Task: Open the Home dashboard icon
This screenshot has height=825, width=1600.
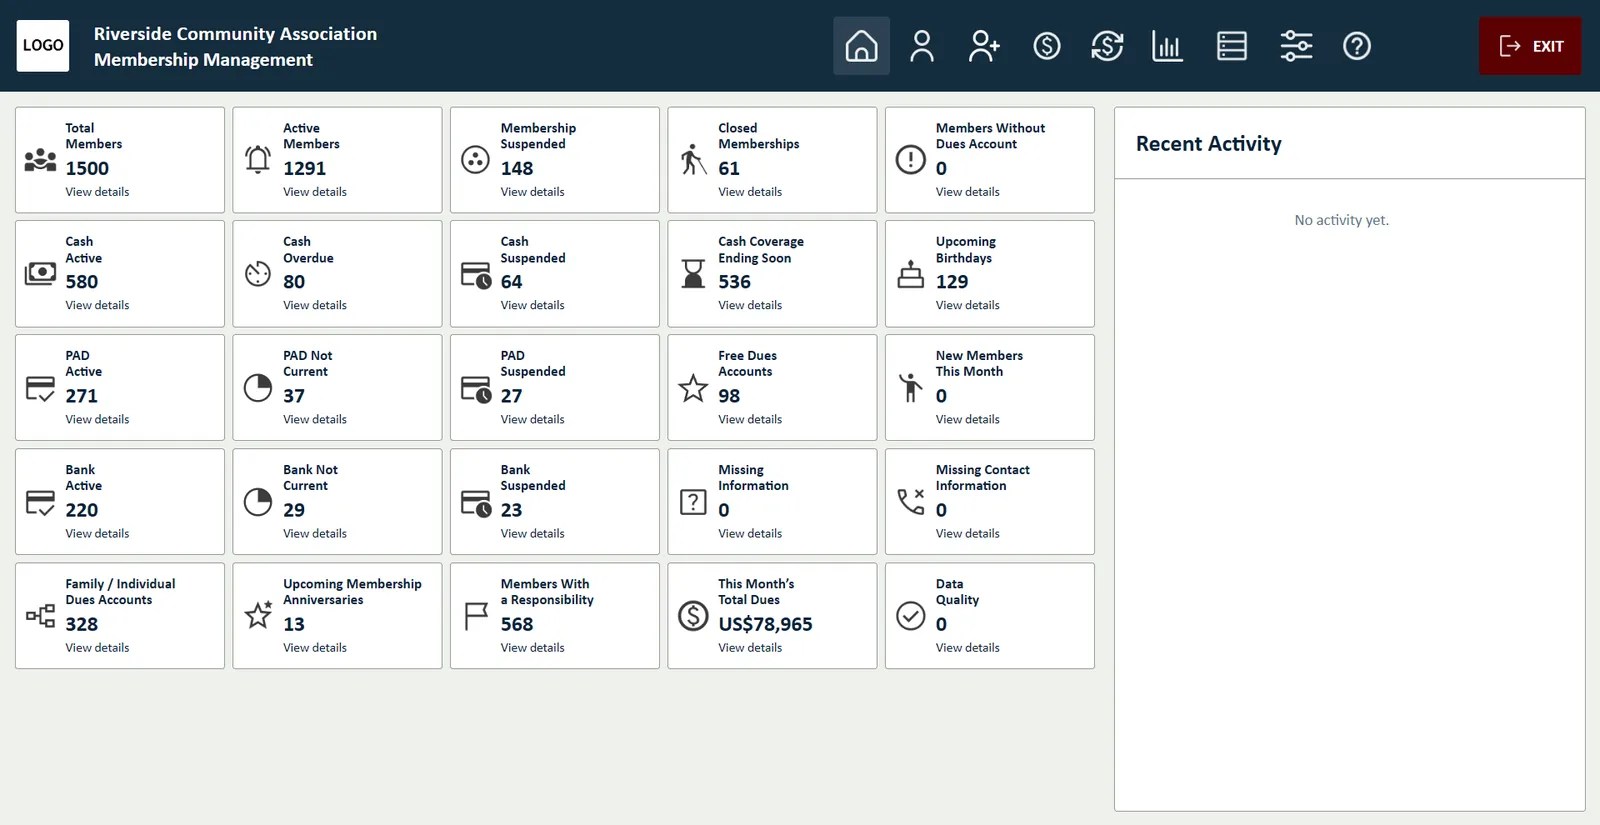Action: [861, 46]
